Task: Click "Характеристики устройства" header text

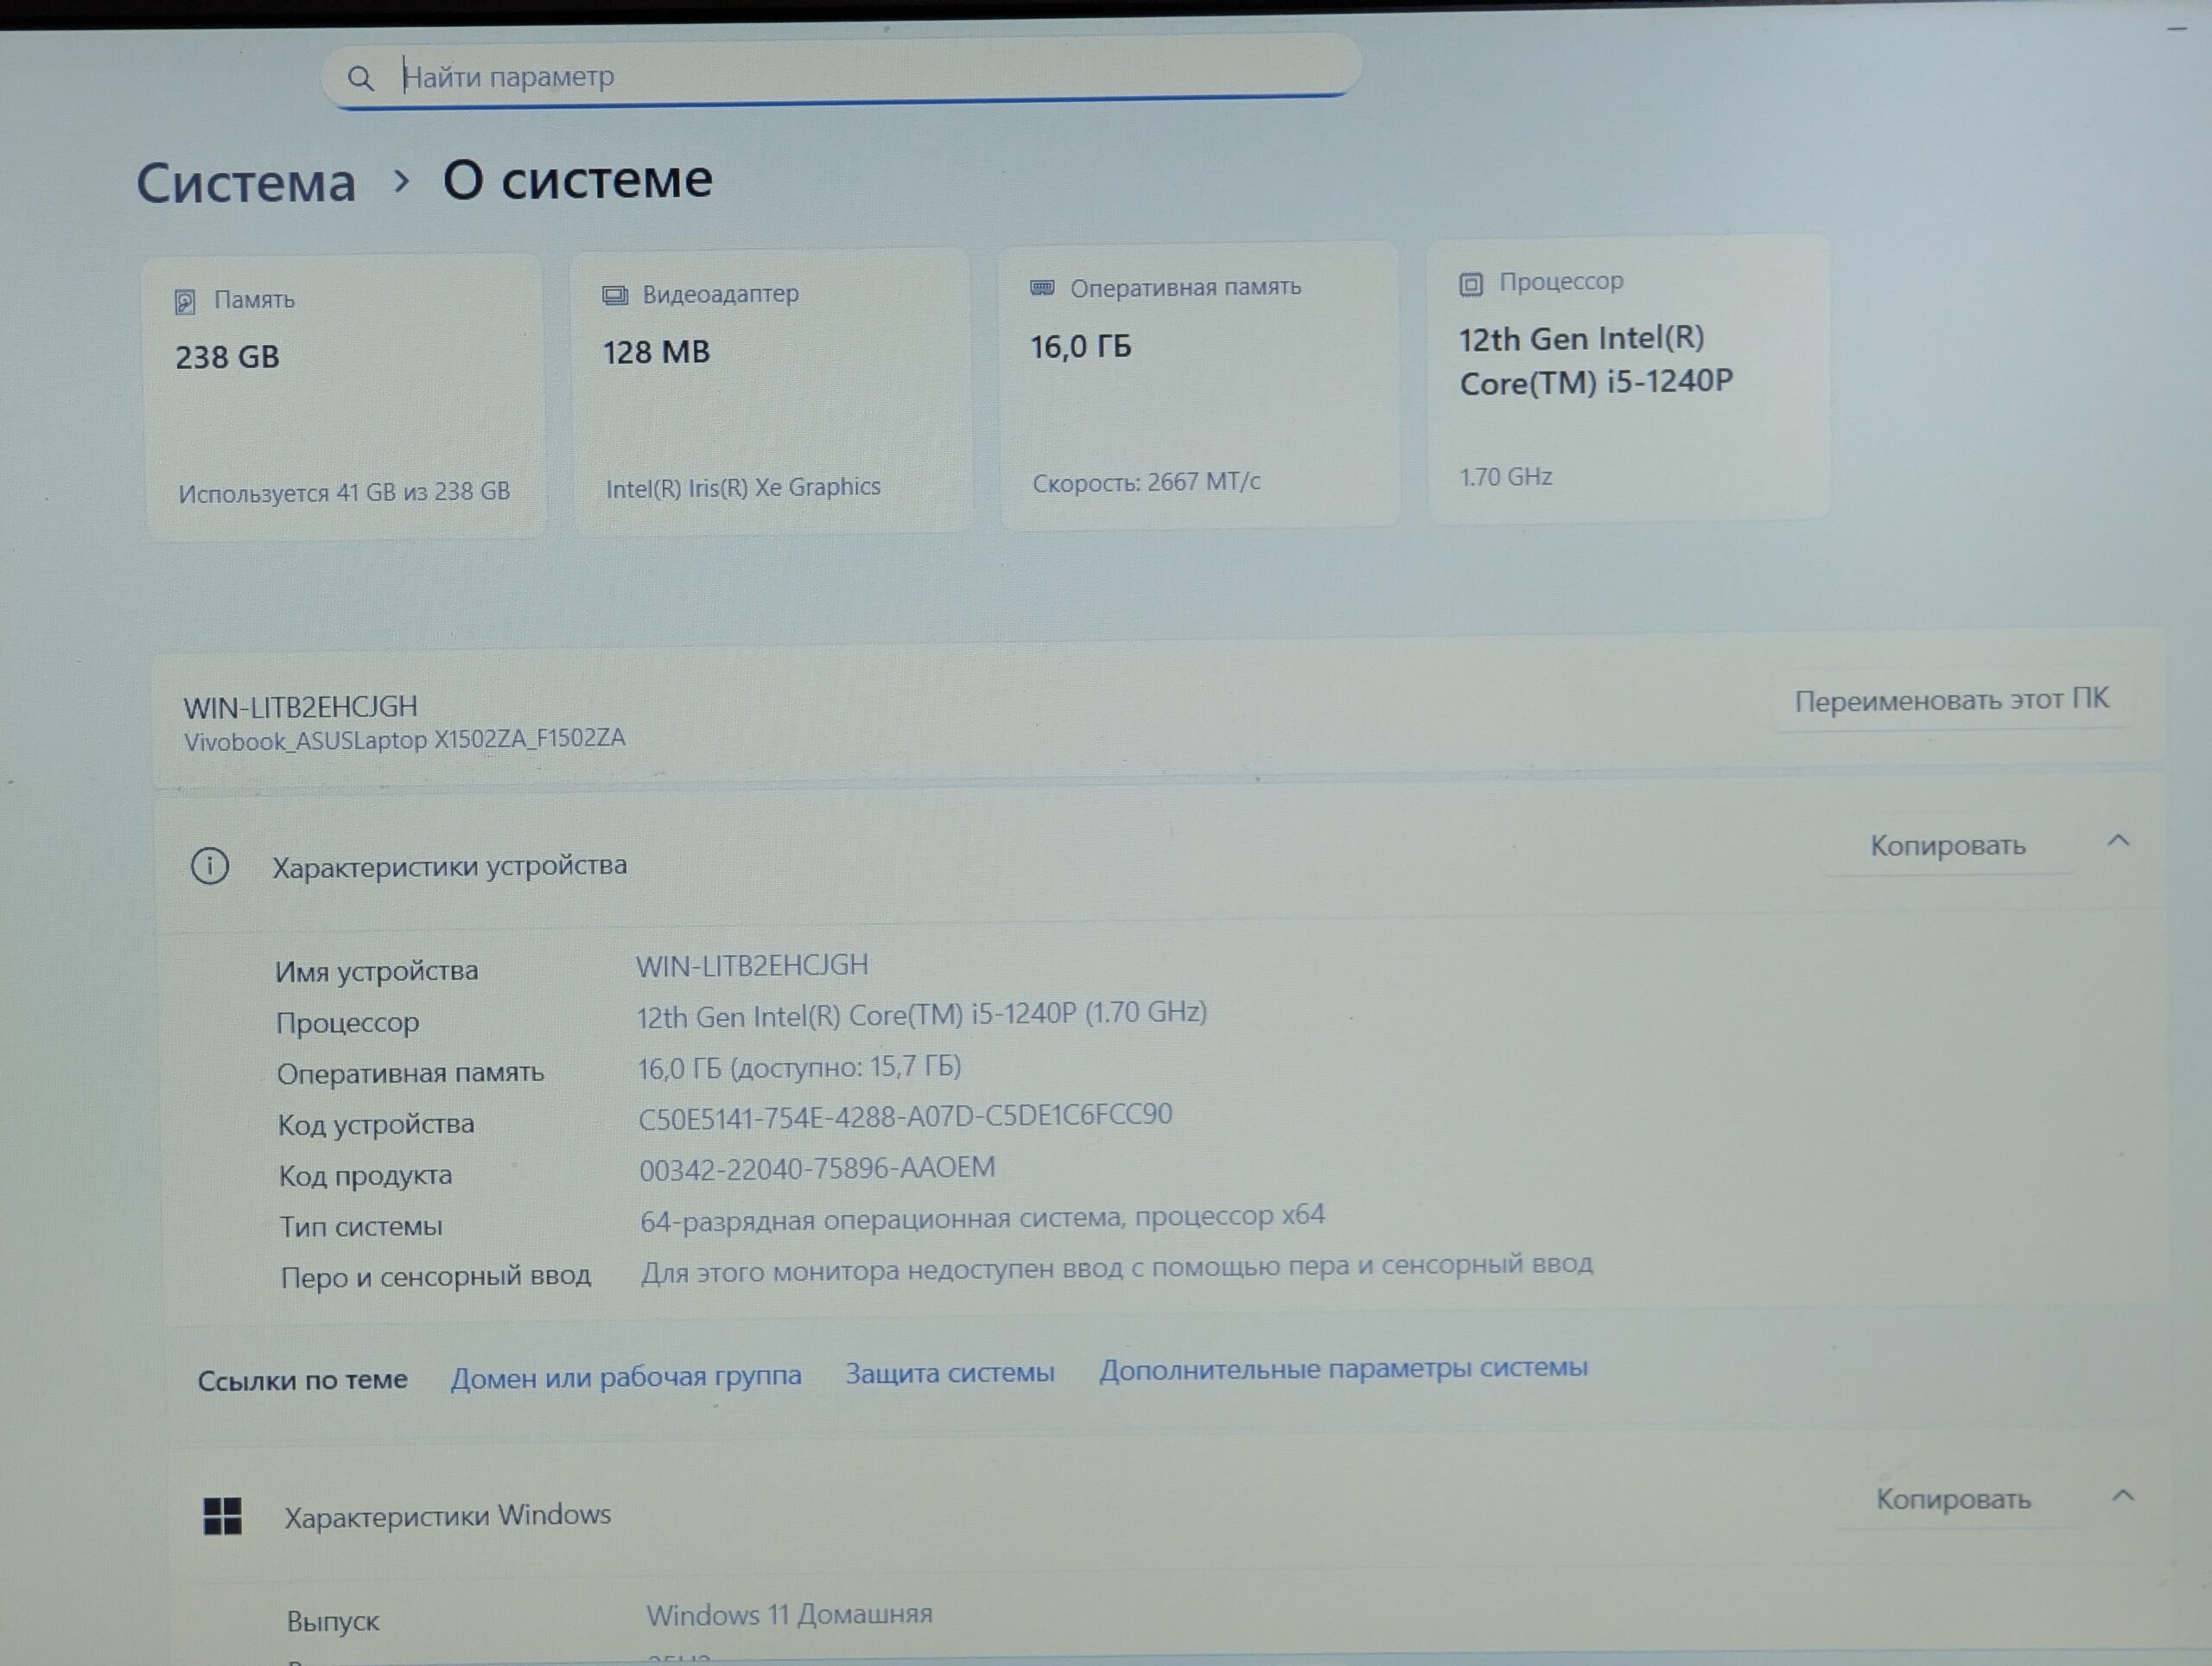Action: click(x=450, y=866)
